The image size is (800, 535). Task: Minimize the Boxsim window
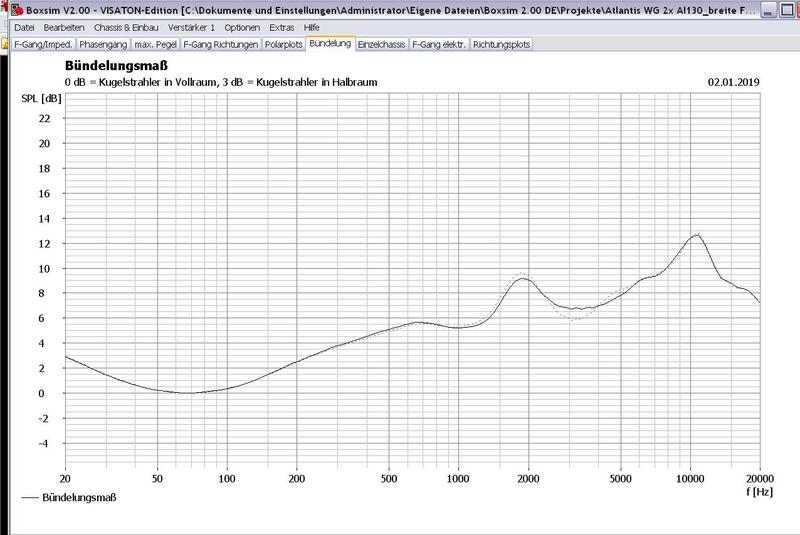[x=767, y=10]
